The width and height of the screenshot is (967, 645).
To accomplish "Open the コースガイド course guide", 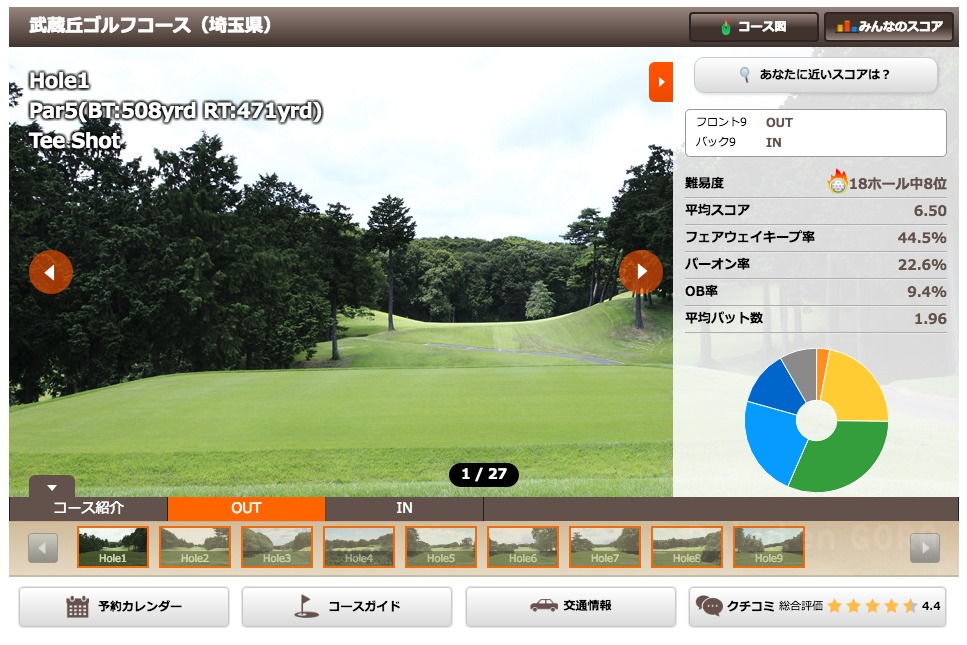I will pos(346,606).
